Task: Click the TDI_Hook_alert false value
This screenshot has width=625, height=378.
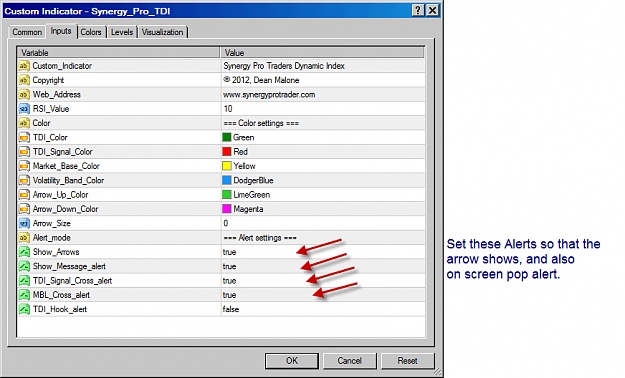Action: 231,309
